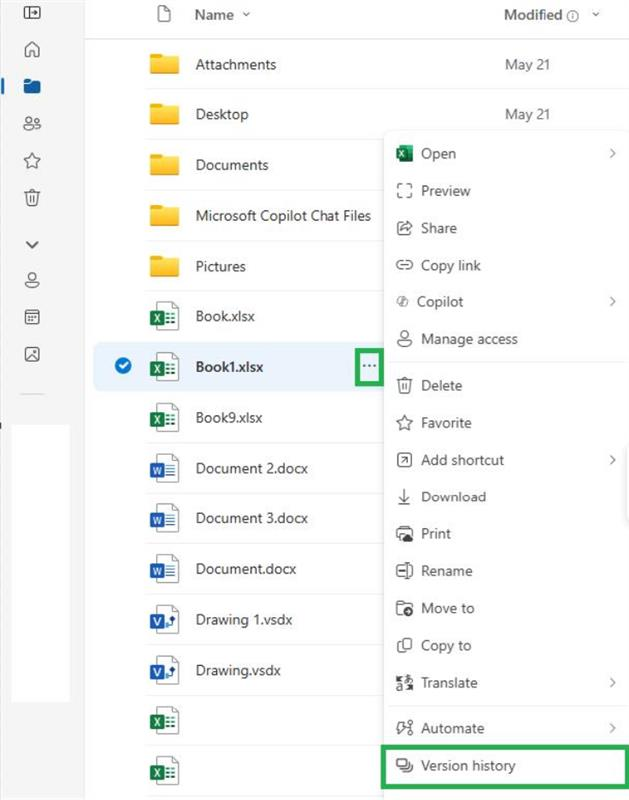
Task: Open the Modified column sort dropdown
Action: 595,15
